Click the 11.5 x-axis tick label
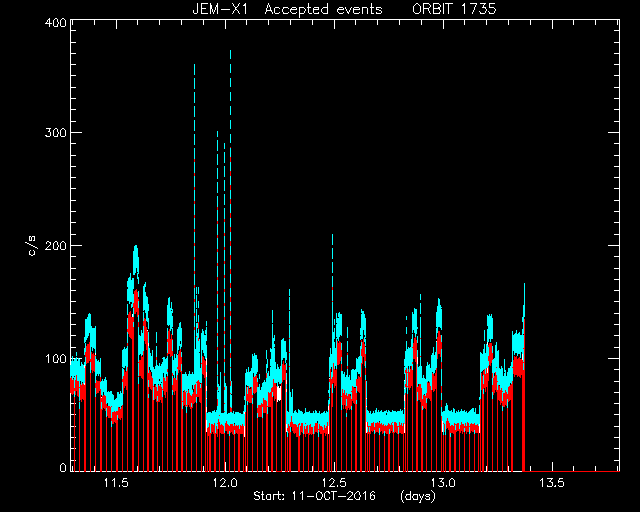This screenshot has width=640, height=512. point(116,483)
